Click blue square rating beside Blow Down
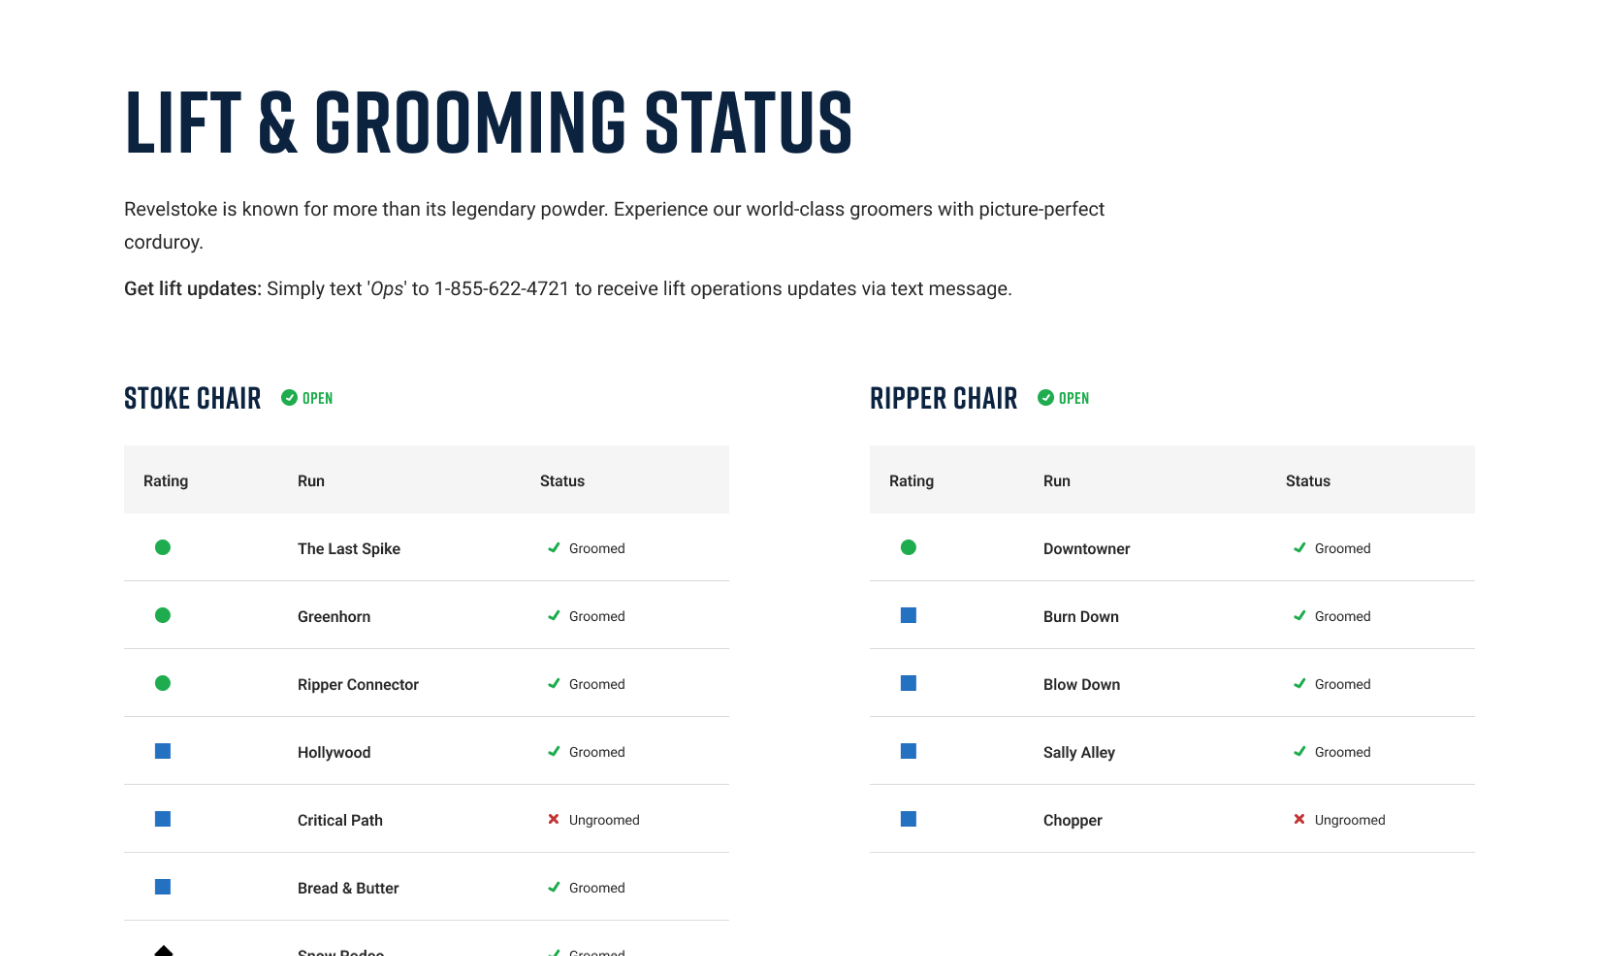 (908, 683)
